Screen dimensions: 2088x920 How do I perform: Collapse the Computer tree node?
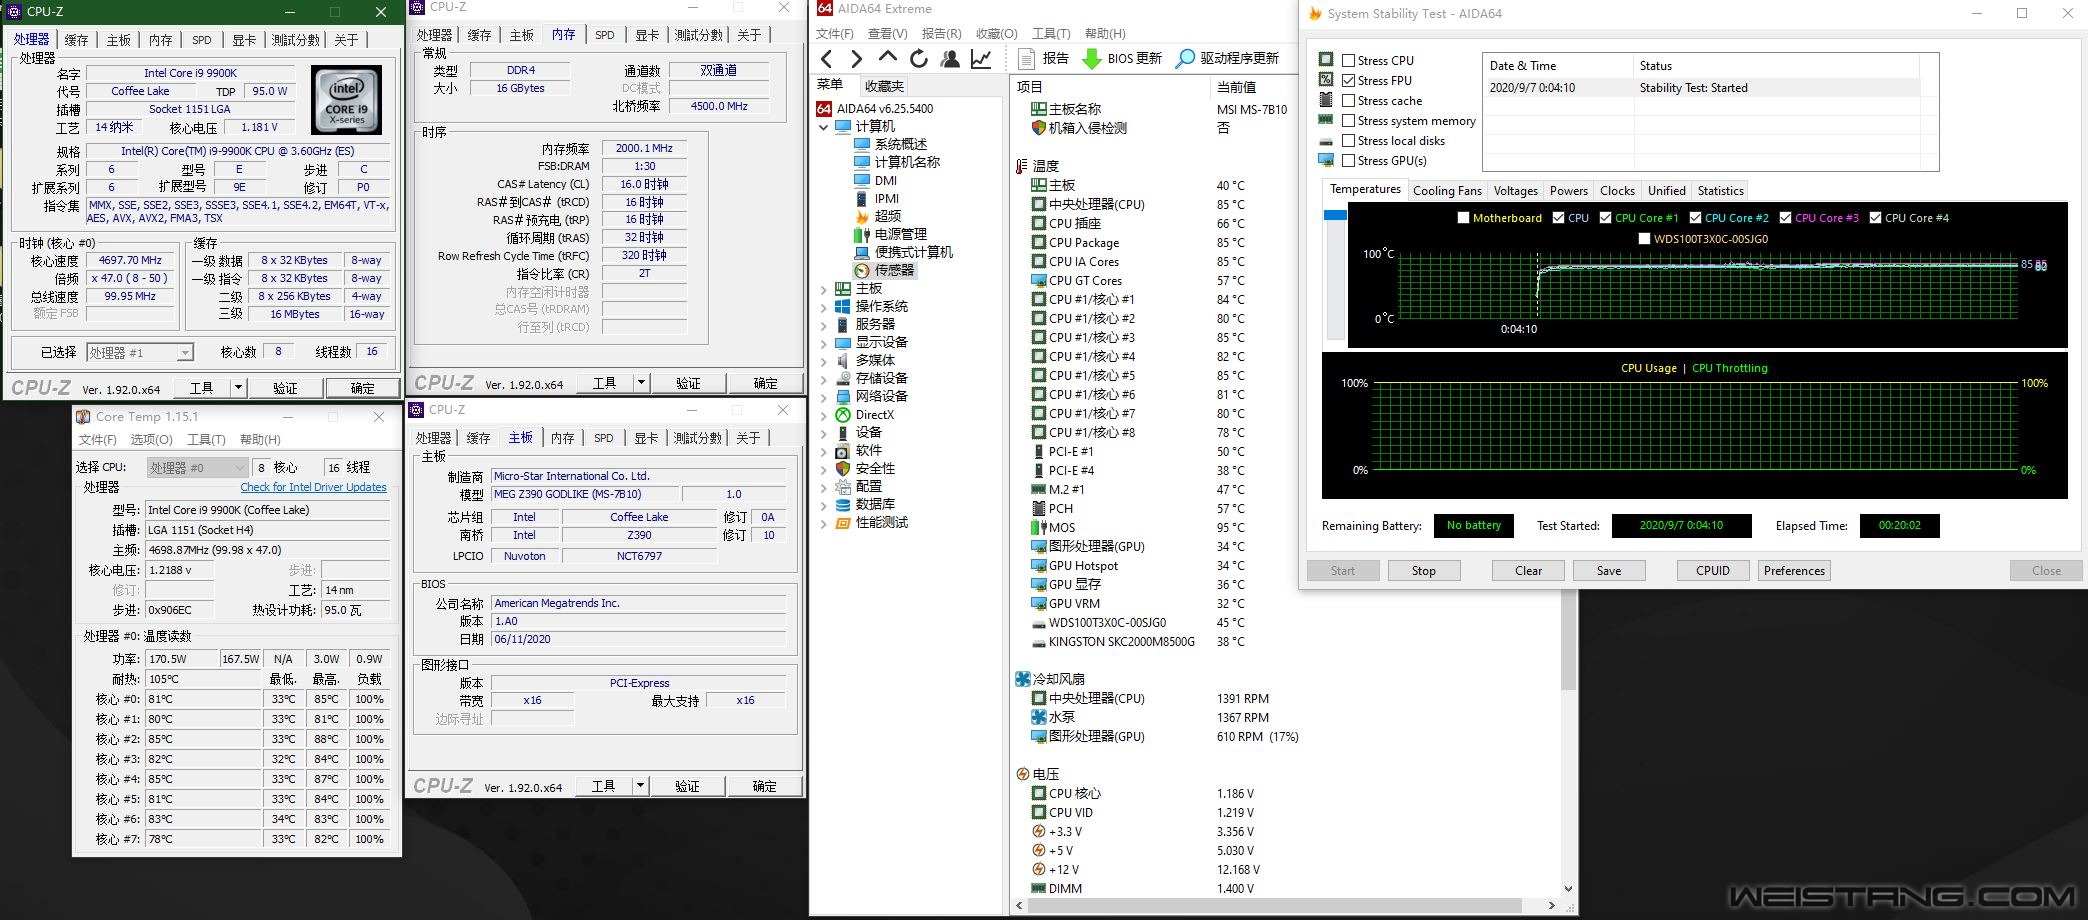(823, 127)
